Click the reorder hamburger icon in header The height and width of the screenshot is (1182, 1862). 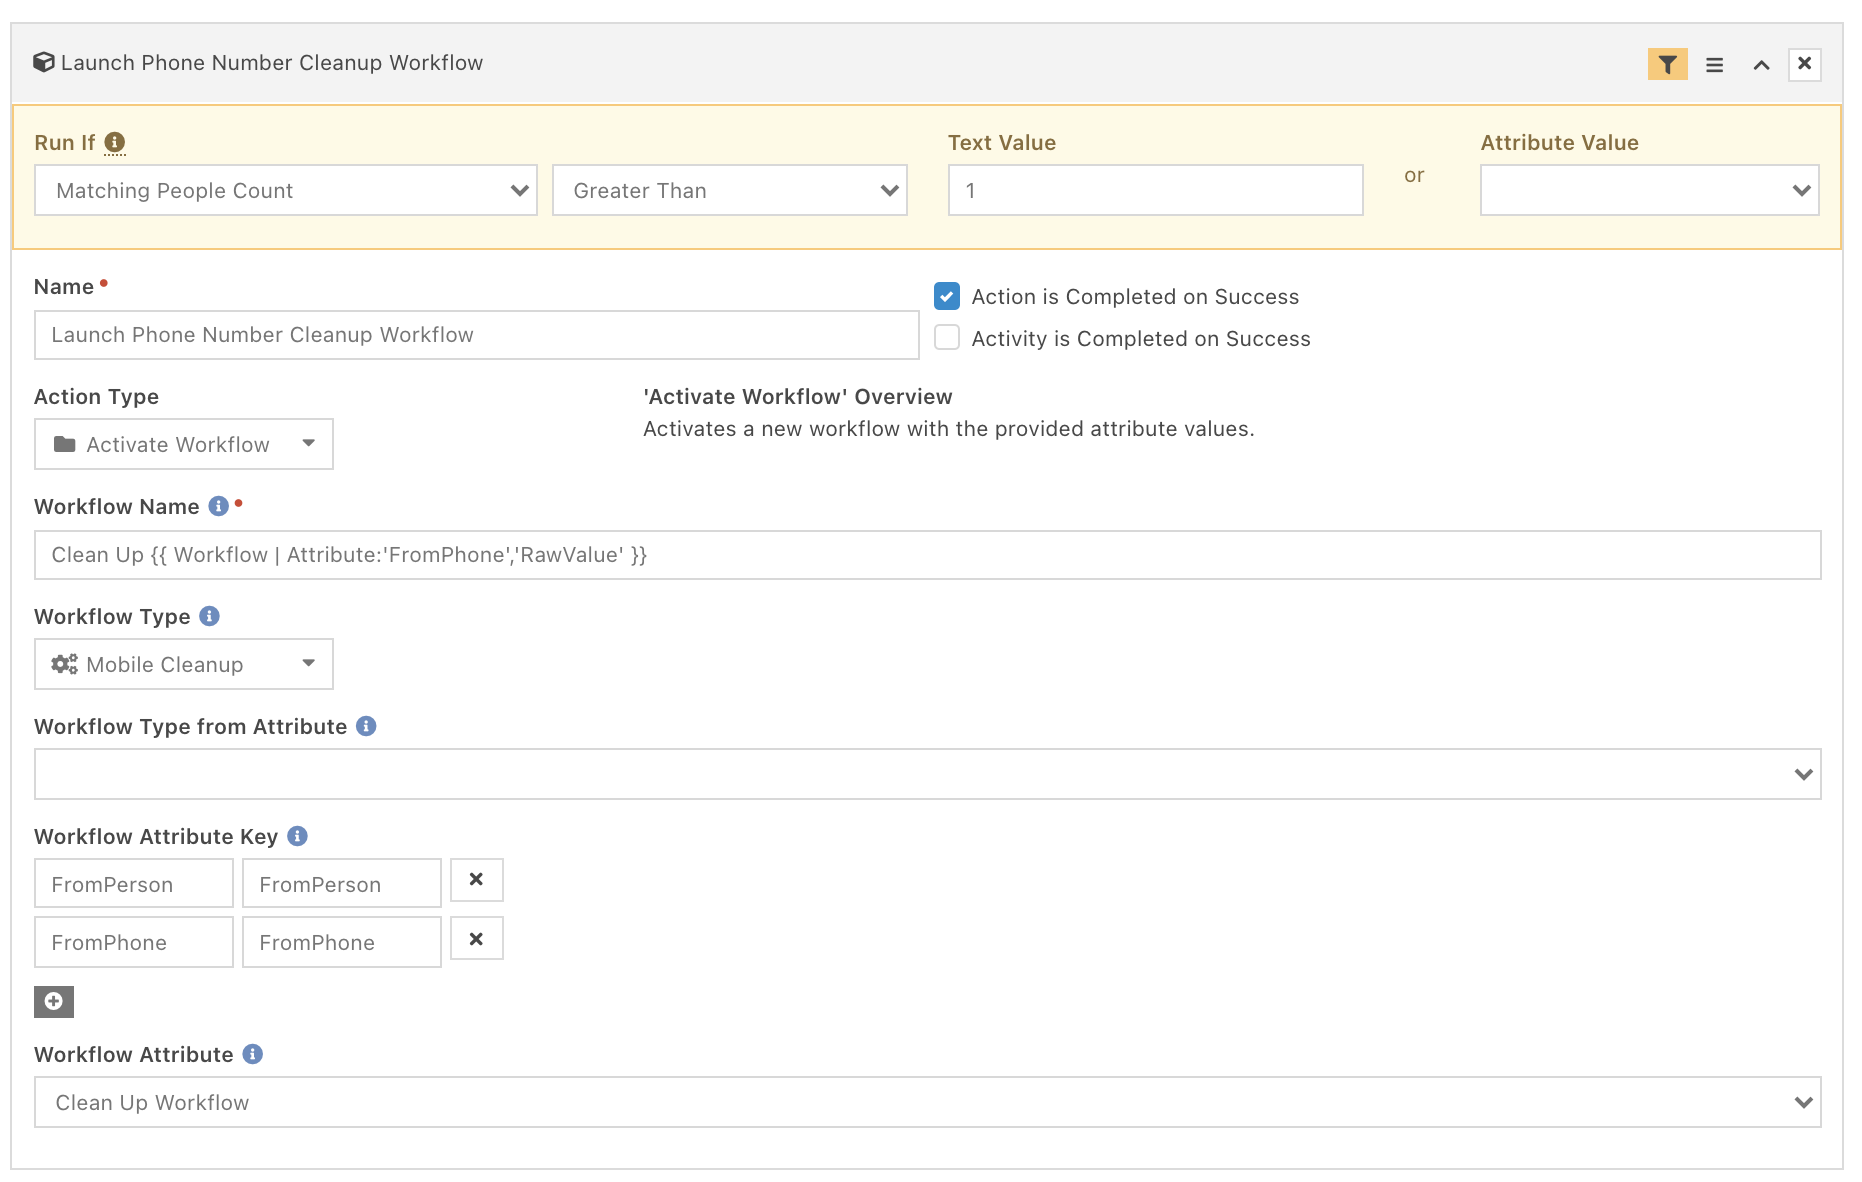coord(1714,64)
